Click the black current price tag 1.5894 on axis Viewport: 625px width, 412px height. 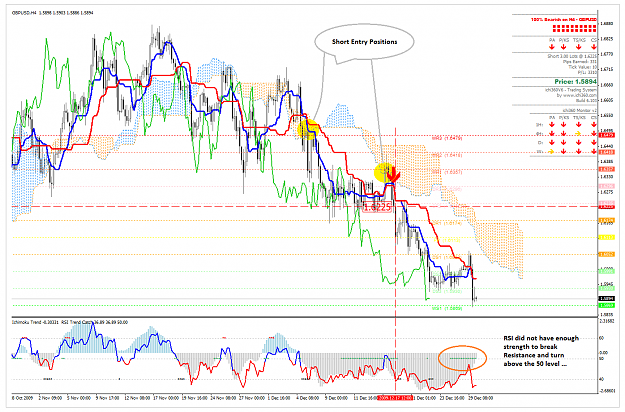(x=607, y=298)
